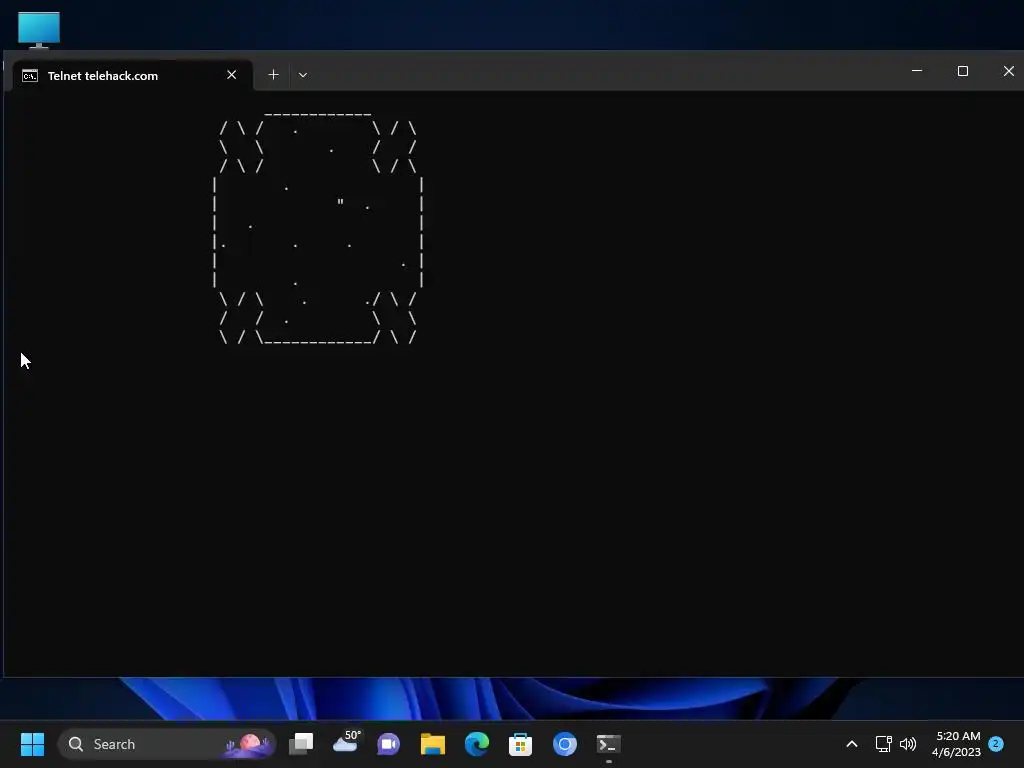The image size is (1024, 768).
Task: Minimize the terminal window
Action: coord(917,71)
